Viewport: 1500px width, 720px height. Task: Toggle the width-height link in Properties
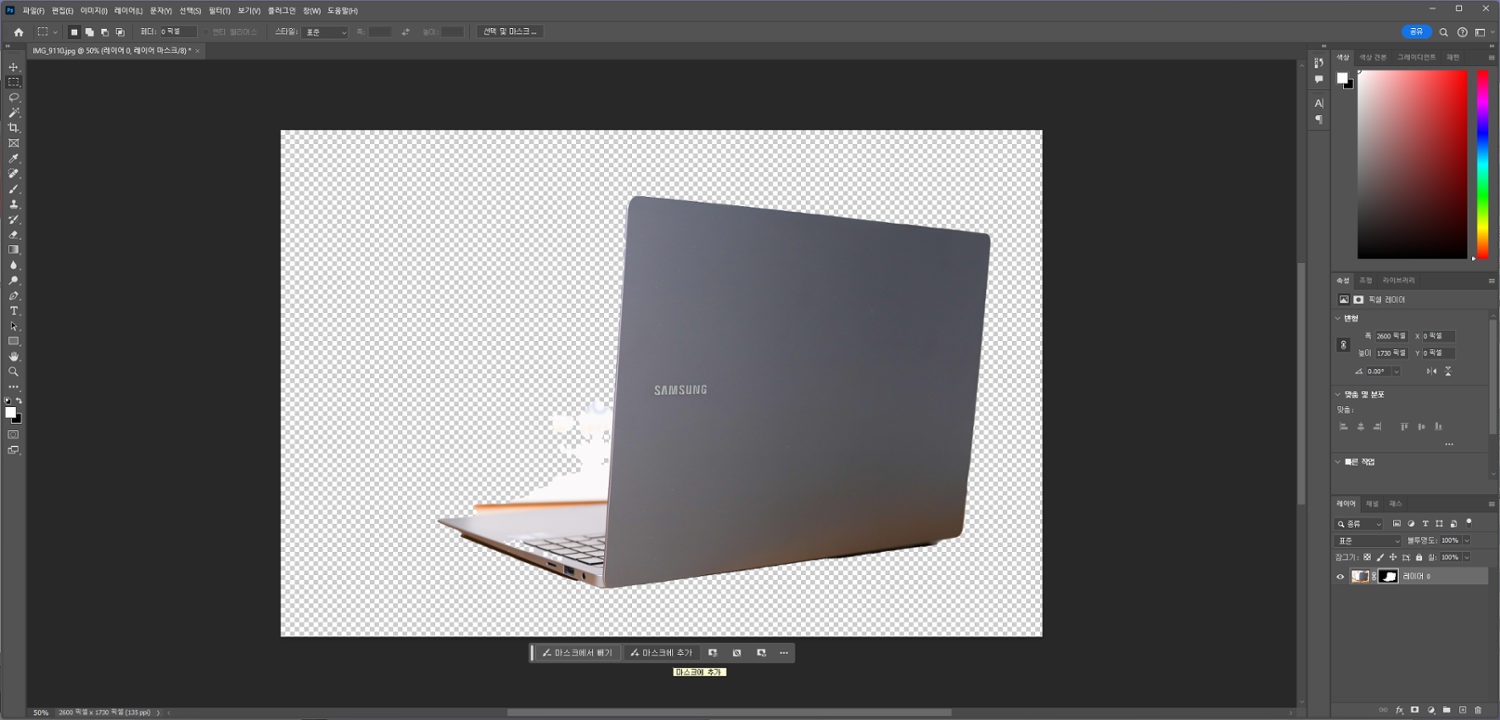1343,345
